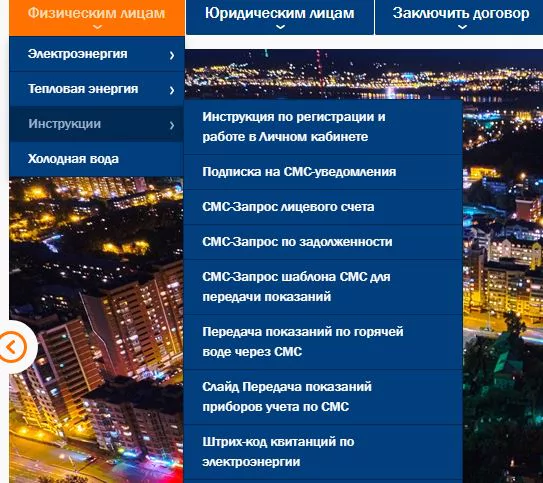Open Слайд Передача показаний приборов учета
The height and width of the screenshot is (483, 543).
point(323,397)
